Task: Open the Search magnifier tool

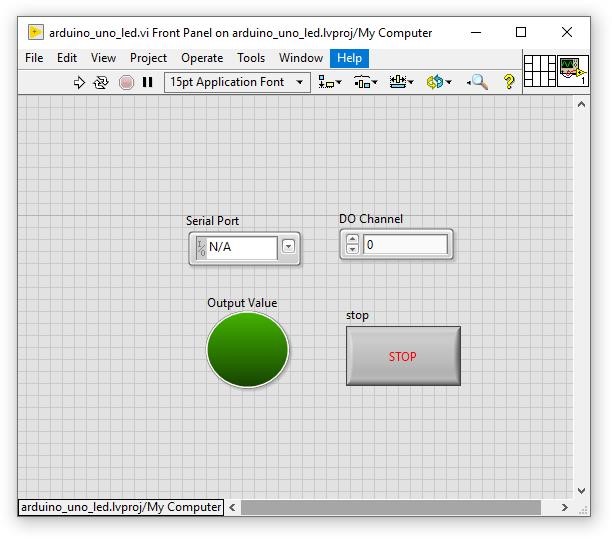Action: [x=478, y=82]
